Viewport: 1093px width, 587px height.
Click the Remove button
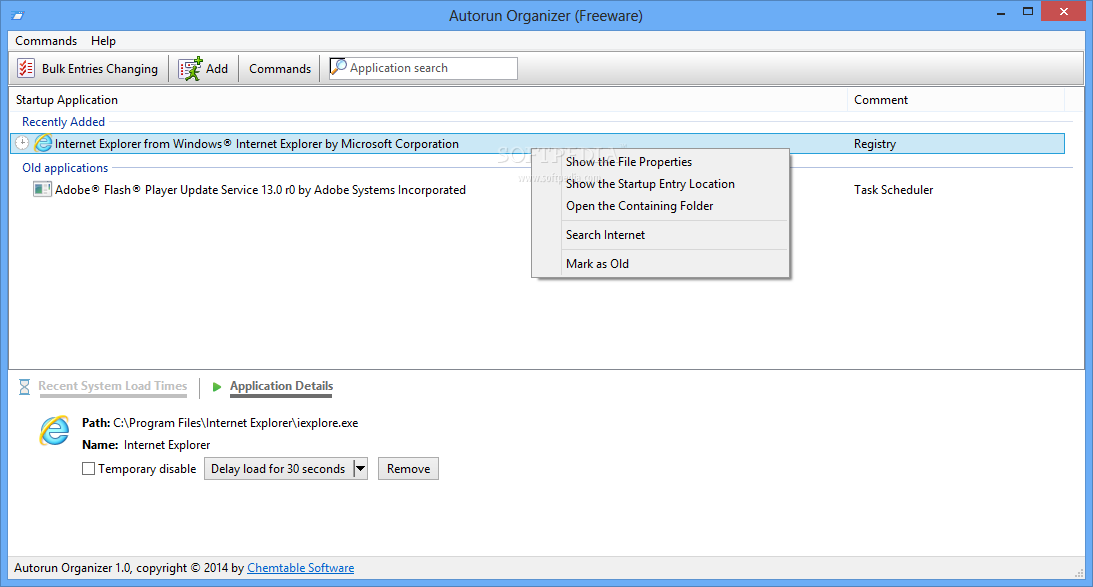click(x=408, y=468)
